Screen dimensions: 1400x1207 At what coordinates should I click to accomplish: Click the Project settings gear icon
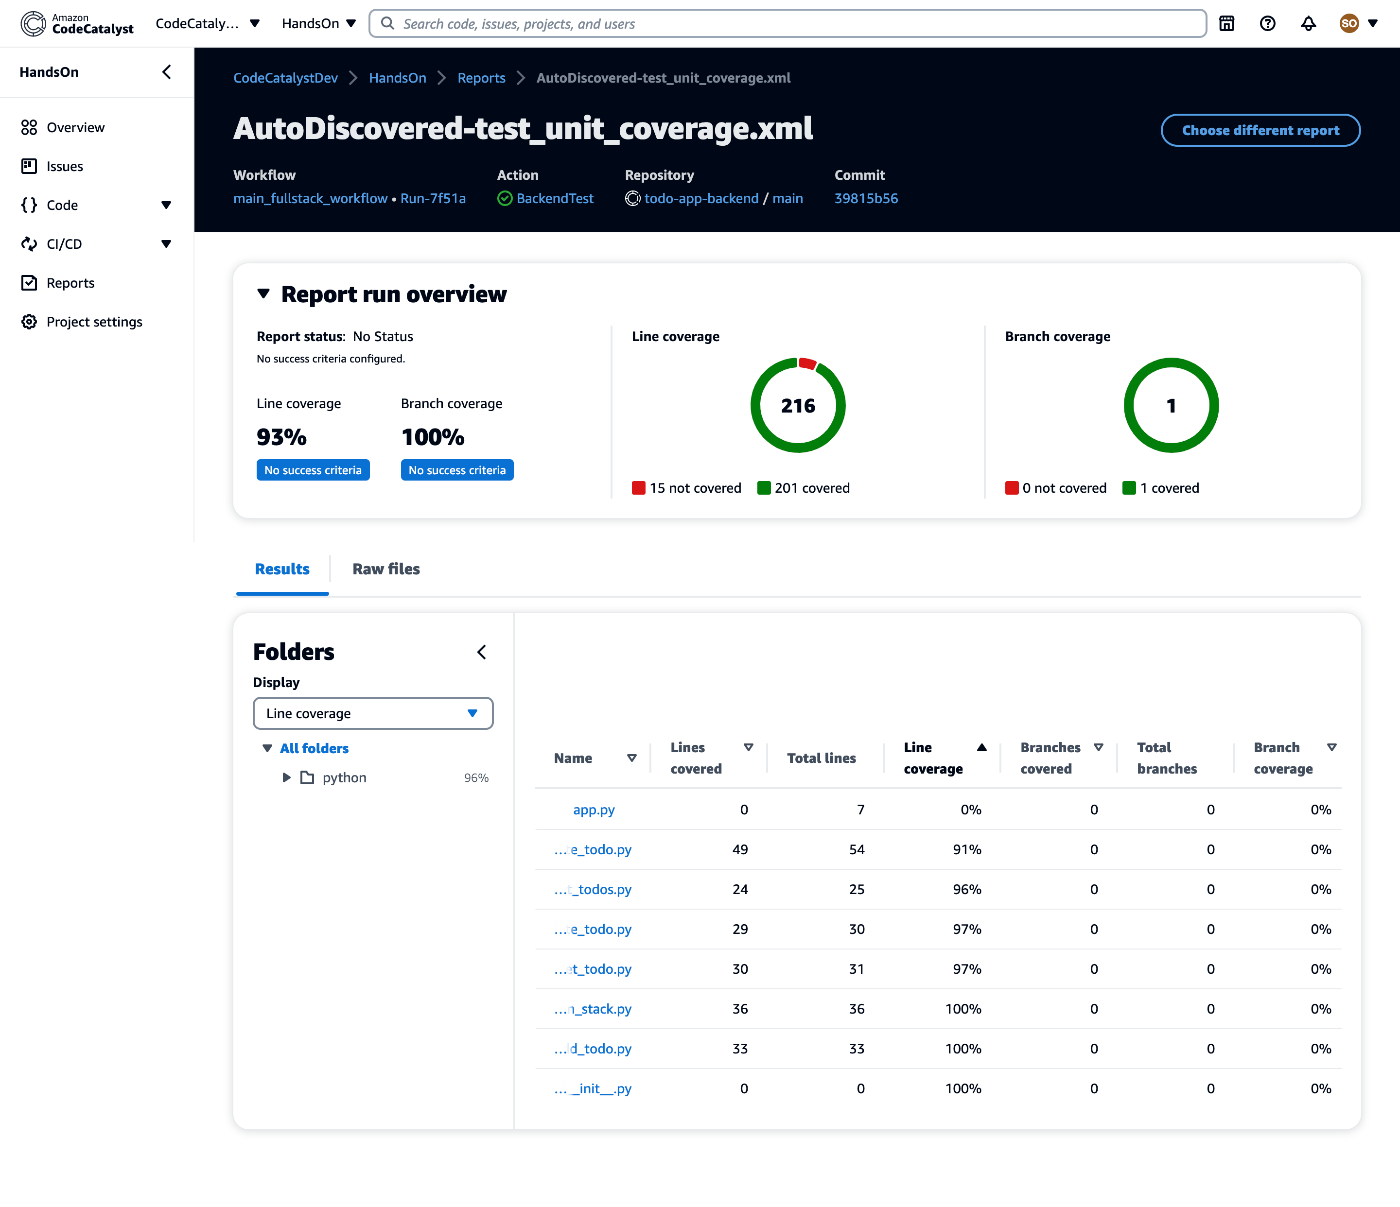point(29,322)
